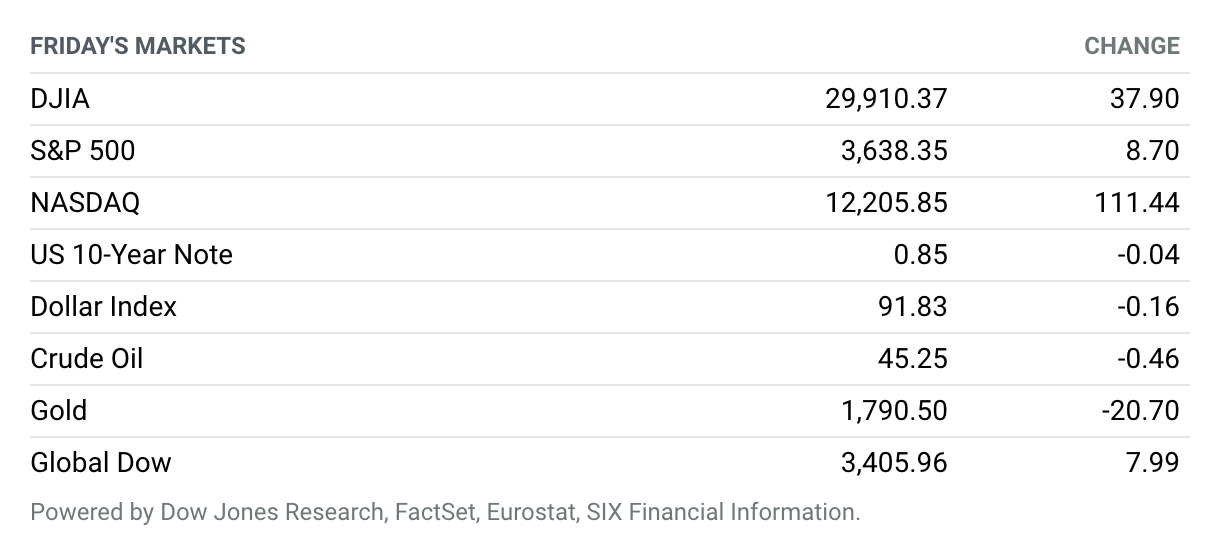Click the 10-Year Note change -0.04
The width and height of the screenshot is (1216, 556).
click(x=1148, y=255)
